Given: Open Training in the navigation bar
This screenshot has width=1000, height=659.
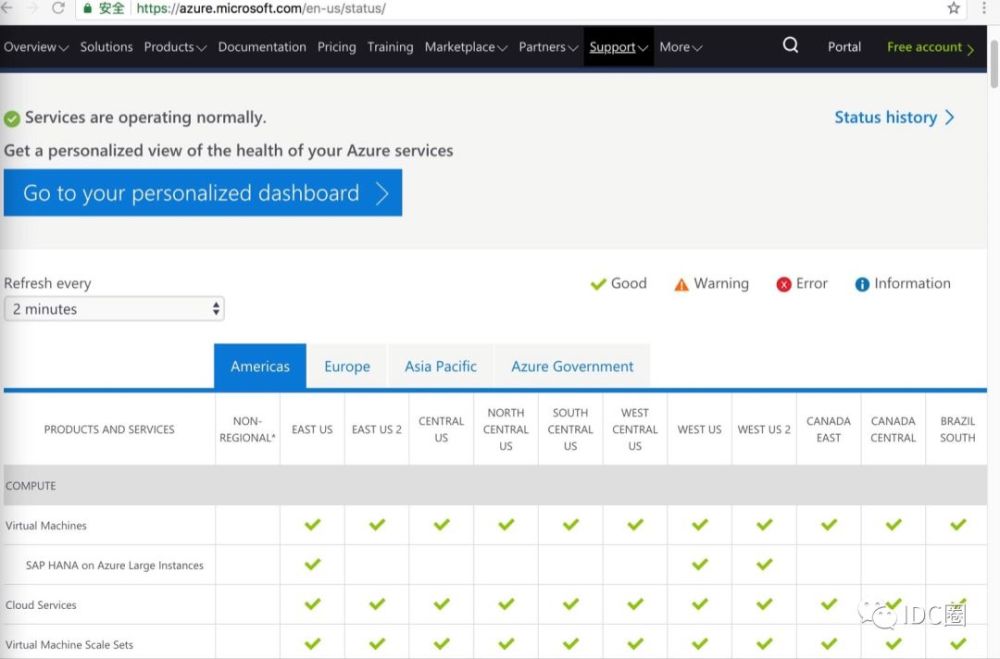Looking at the screenshot, I should pyautogui.click(x=390, y=47).
